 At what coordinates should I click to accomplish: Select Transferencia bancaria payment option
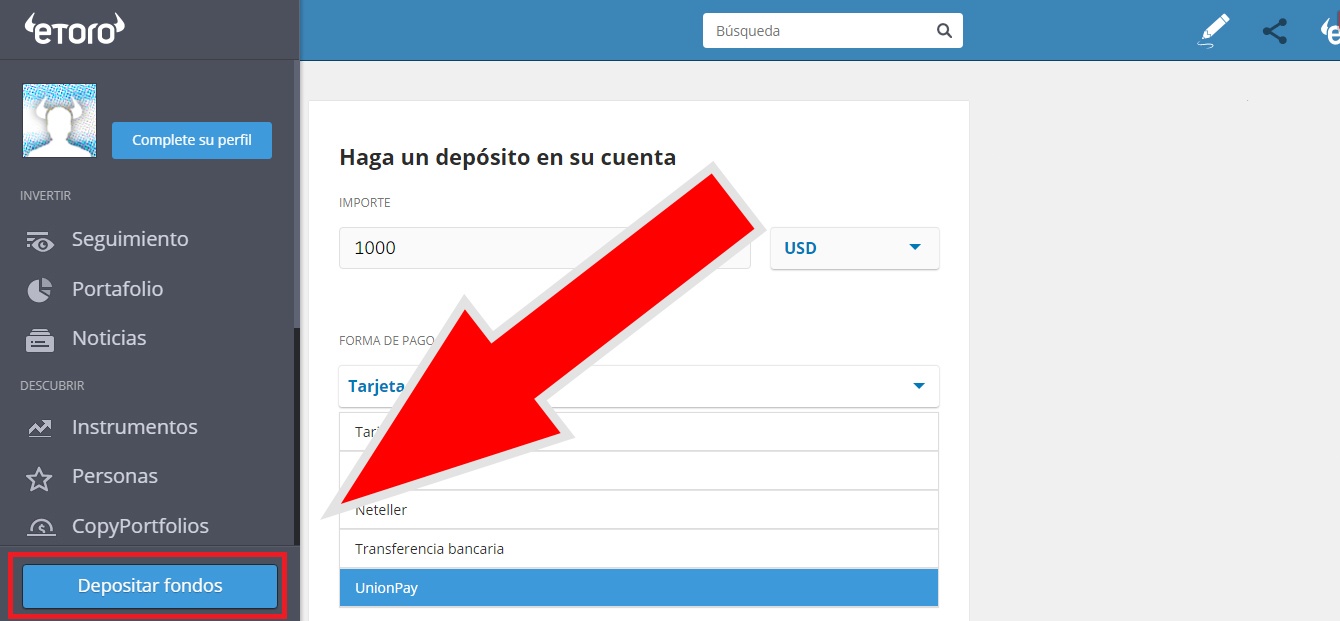click(639, 549)
